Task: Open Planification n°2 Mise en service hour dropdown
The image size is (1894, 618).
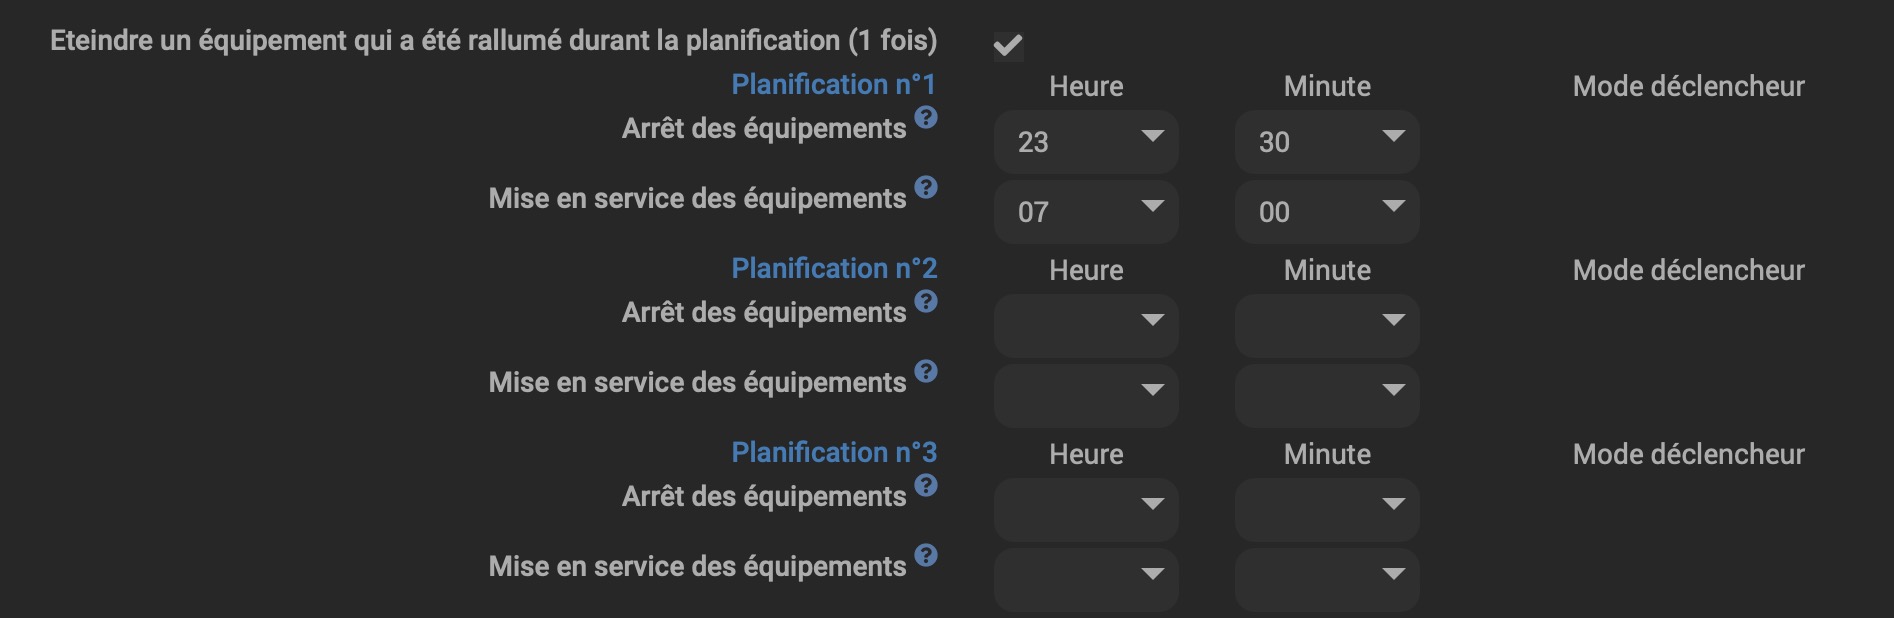Action: pyautogui.click(x=1086, y=395)
